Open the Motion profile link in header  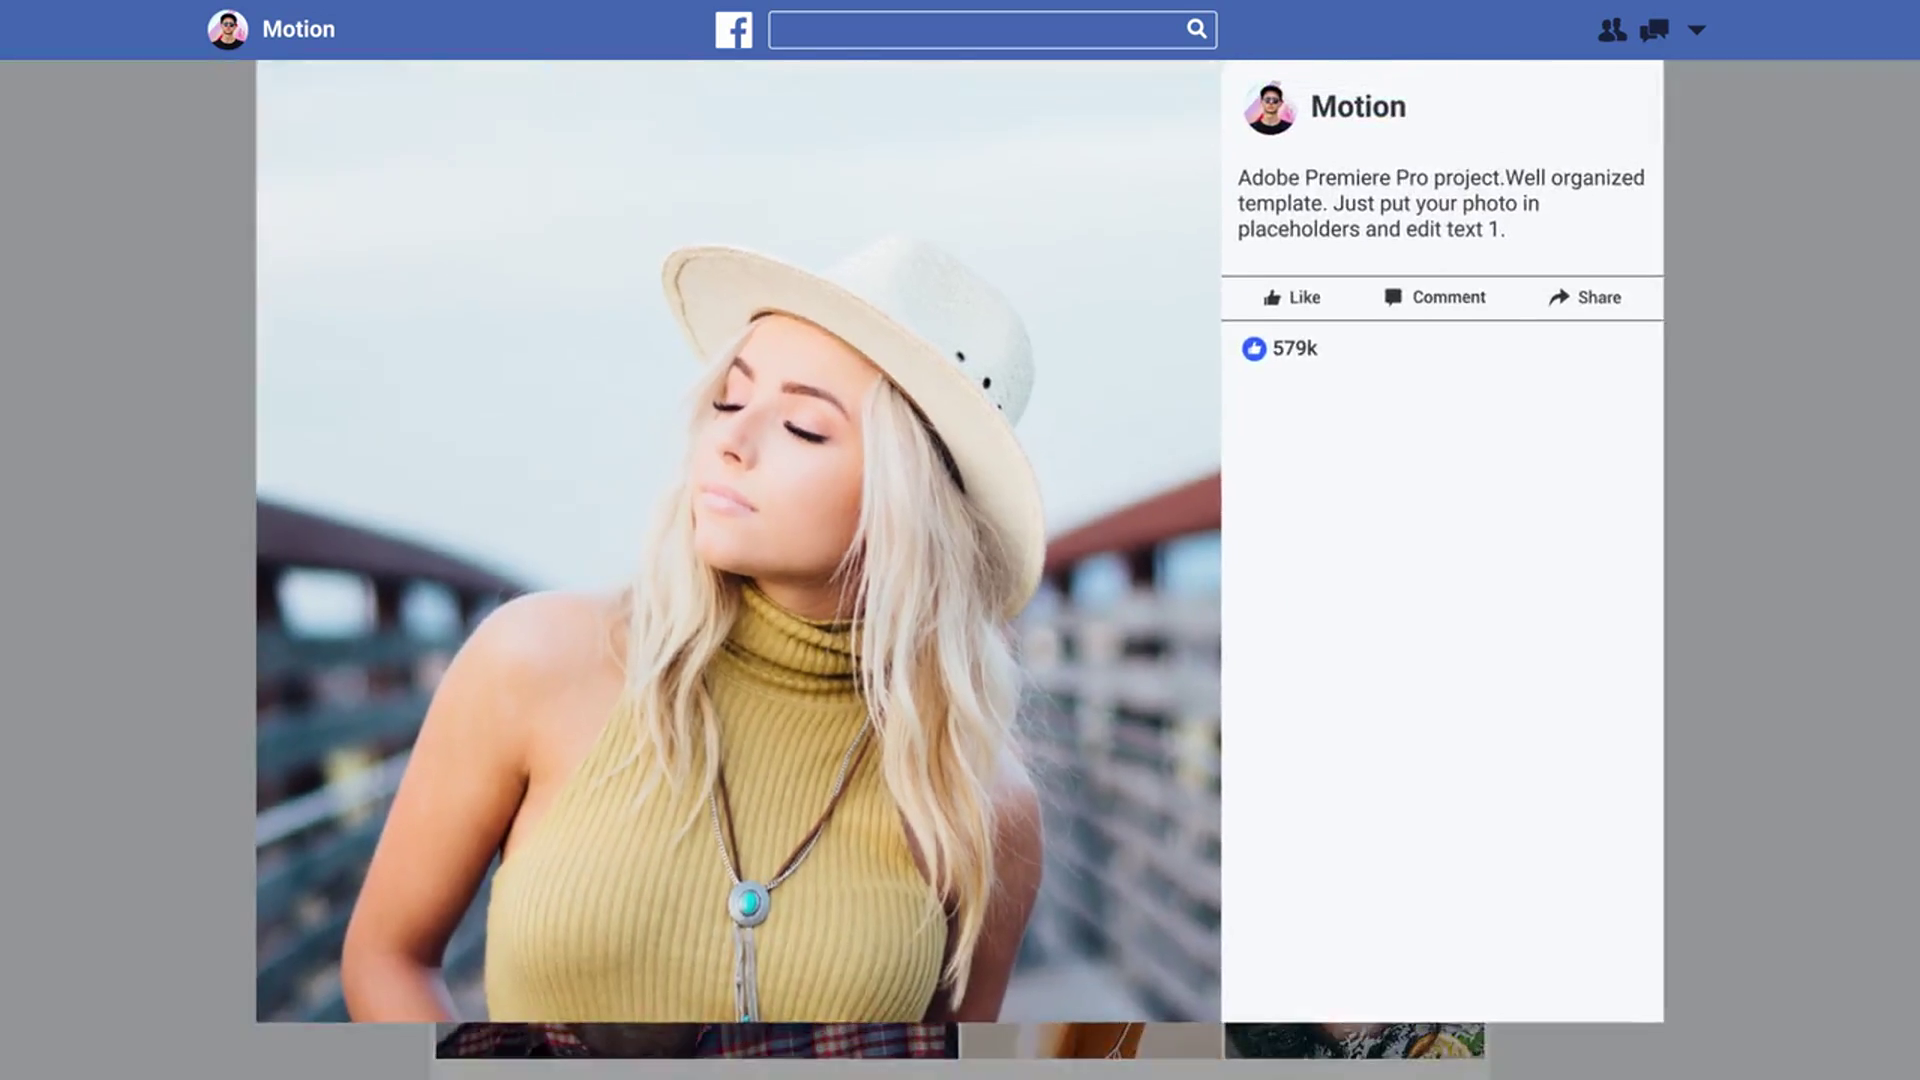pyautogui.click(x=298, y=30)
